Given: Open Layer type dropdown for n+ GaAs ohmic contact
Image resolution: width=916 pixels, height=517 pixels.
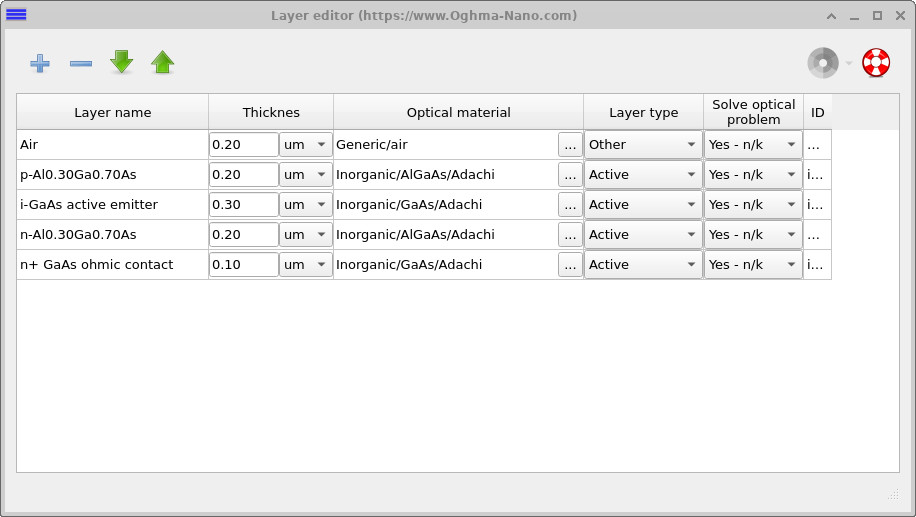Looking at the screenshot, I should pyautogui.click(x=643, y=264).
